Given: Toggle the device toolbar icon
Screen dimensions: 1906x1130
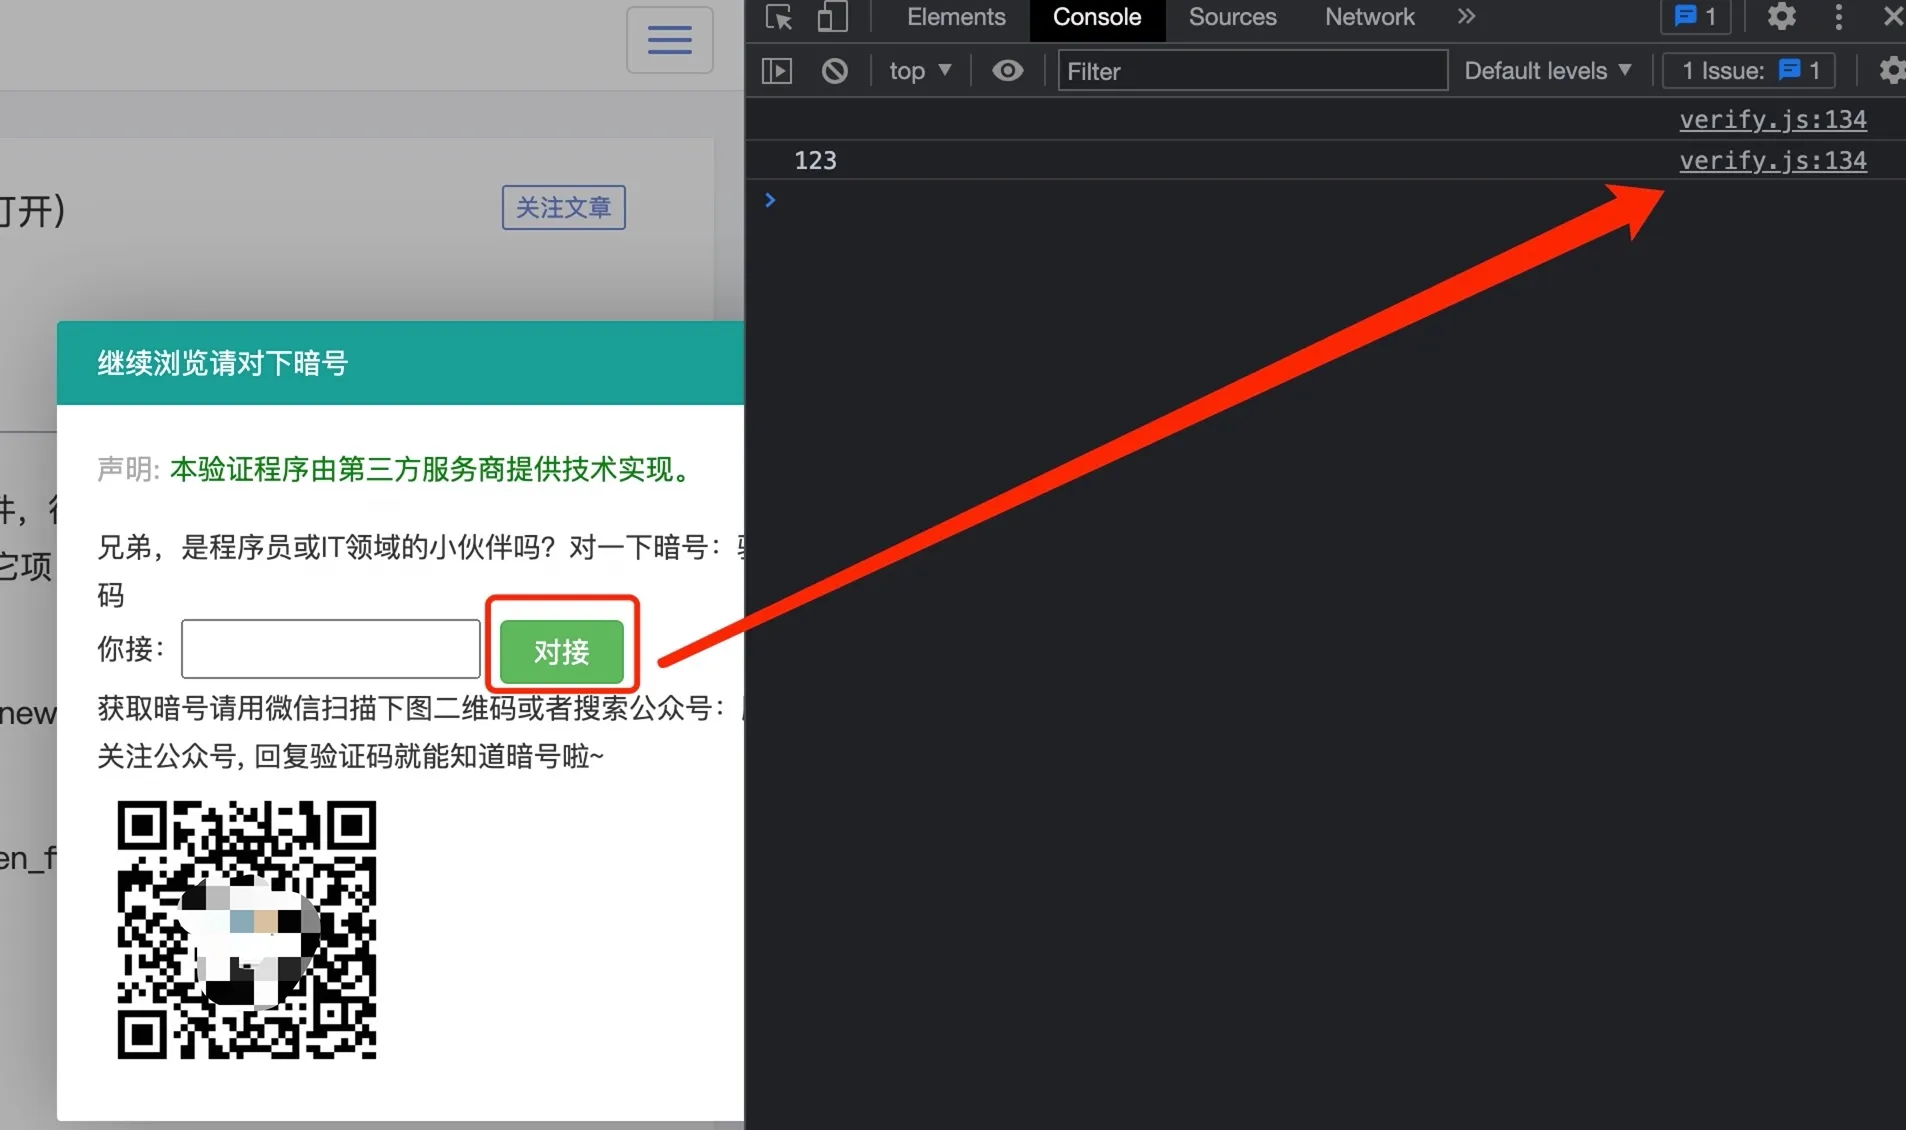Looking at the screenshot, I should [832, 17].
